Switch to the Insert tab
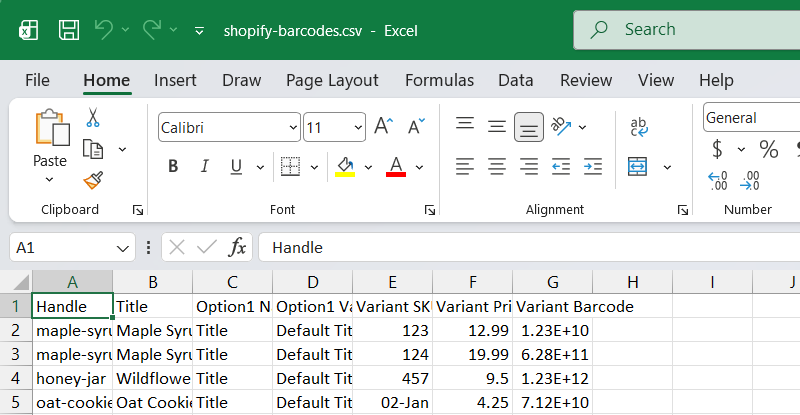The width and height of the screenshot is (800, 415). (x=175, y=80)
